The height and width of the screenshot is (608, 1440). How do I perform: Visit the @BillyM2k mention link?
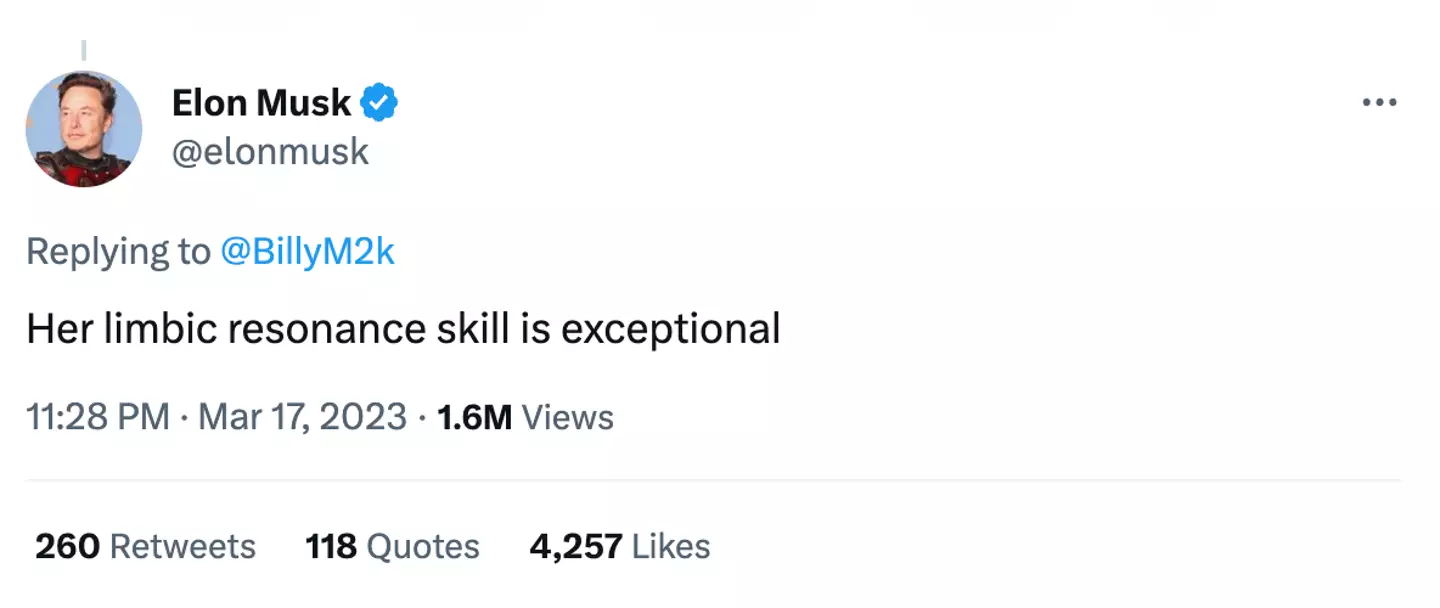pyautogui.click(x=307, y=252)
